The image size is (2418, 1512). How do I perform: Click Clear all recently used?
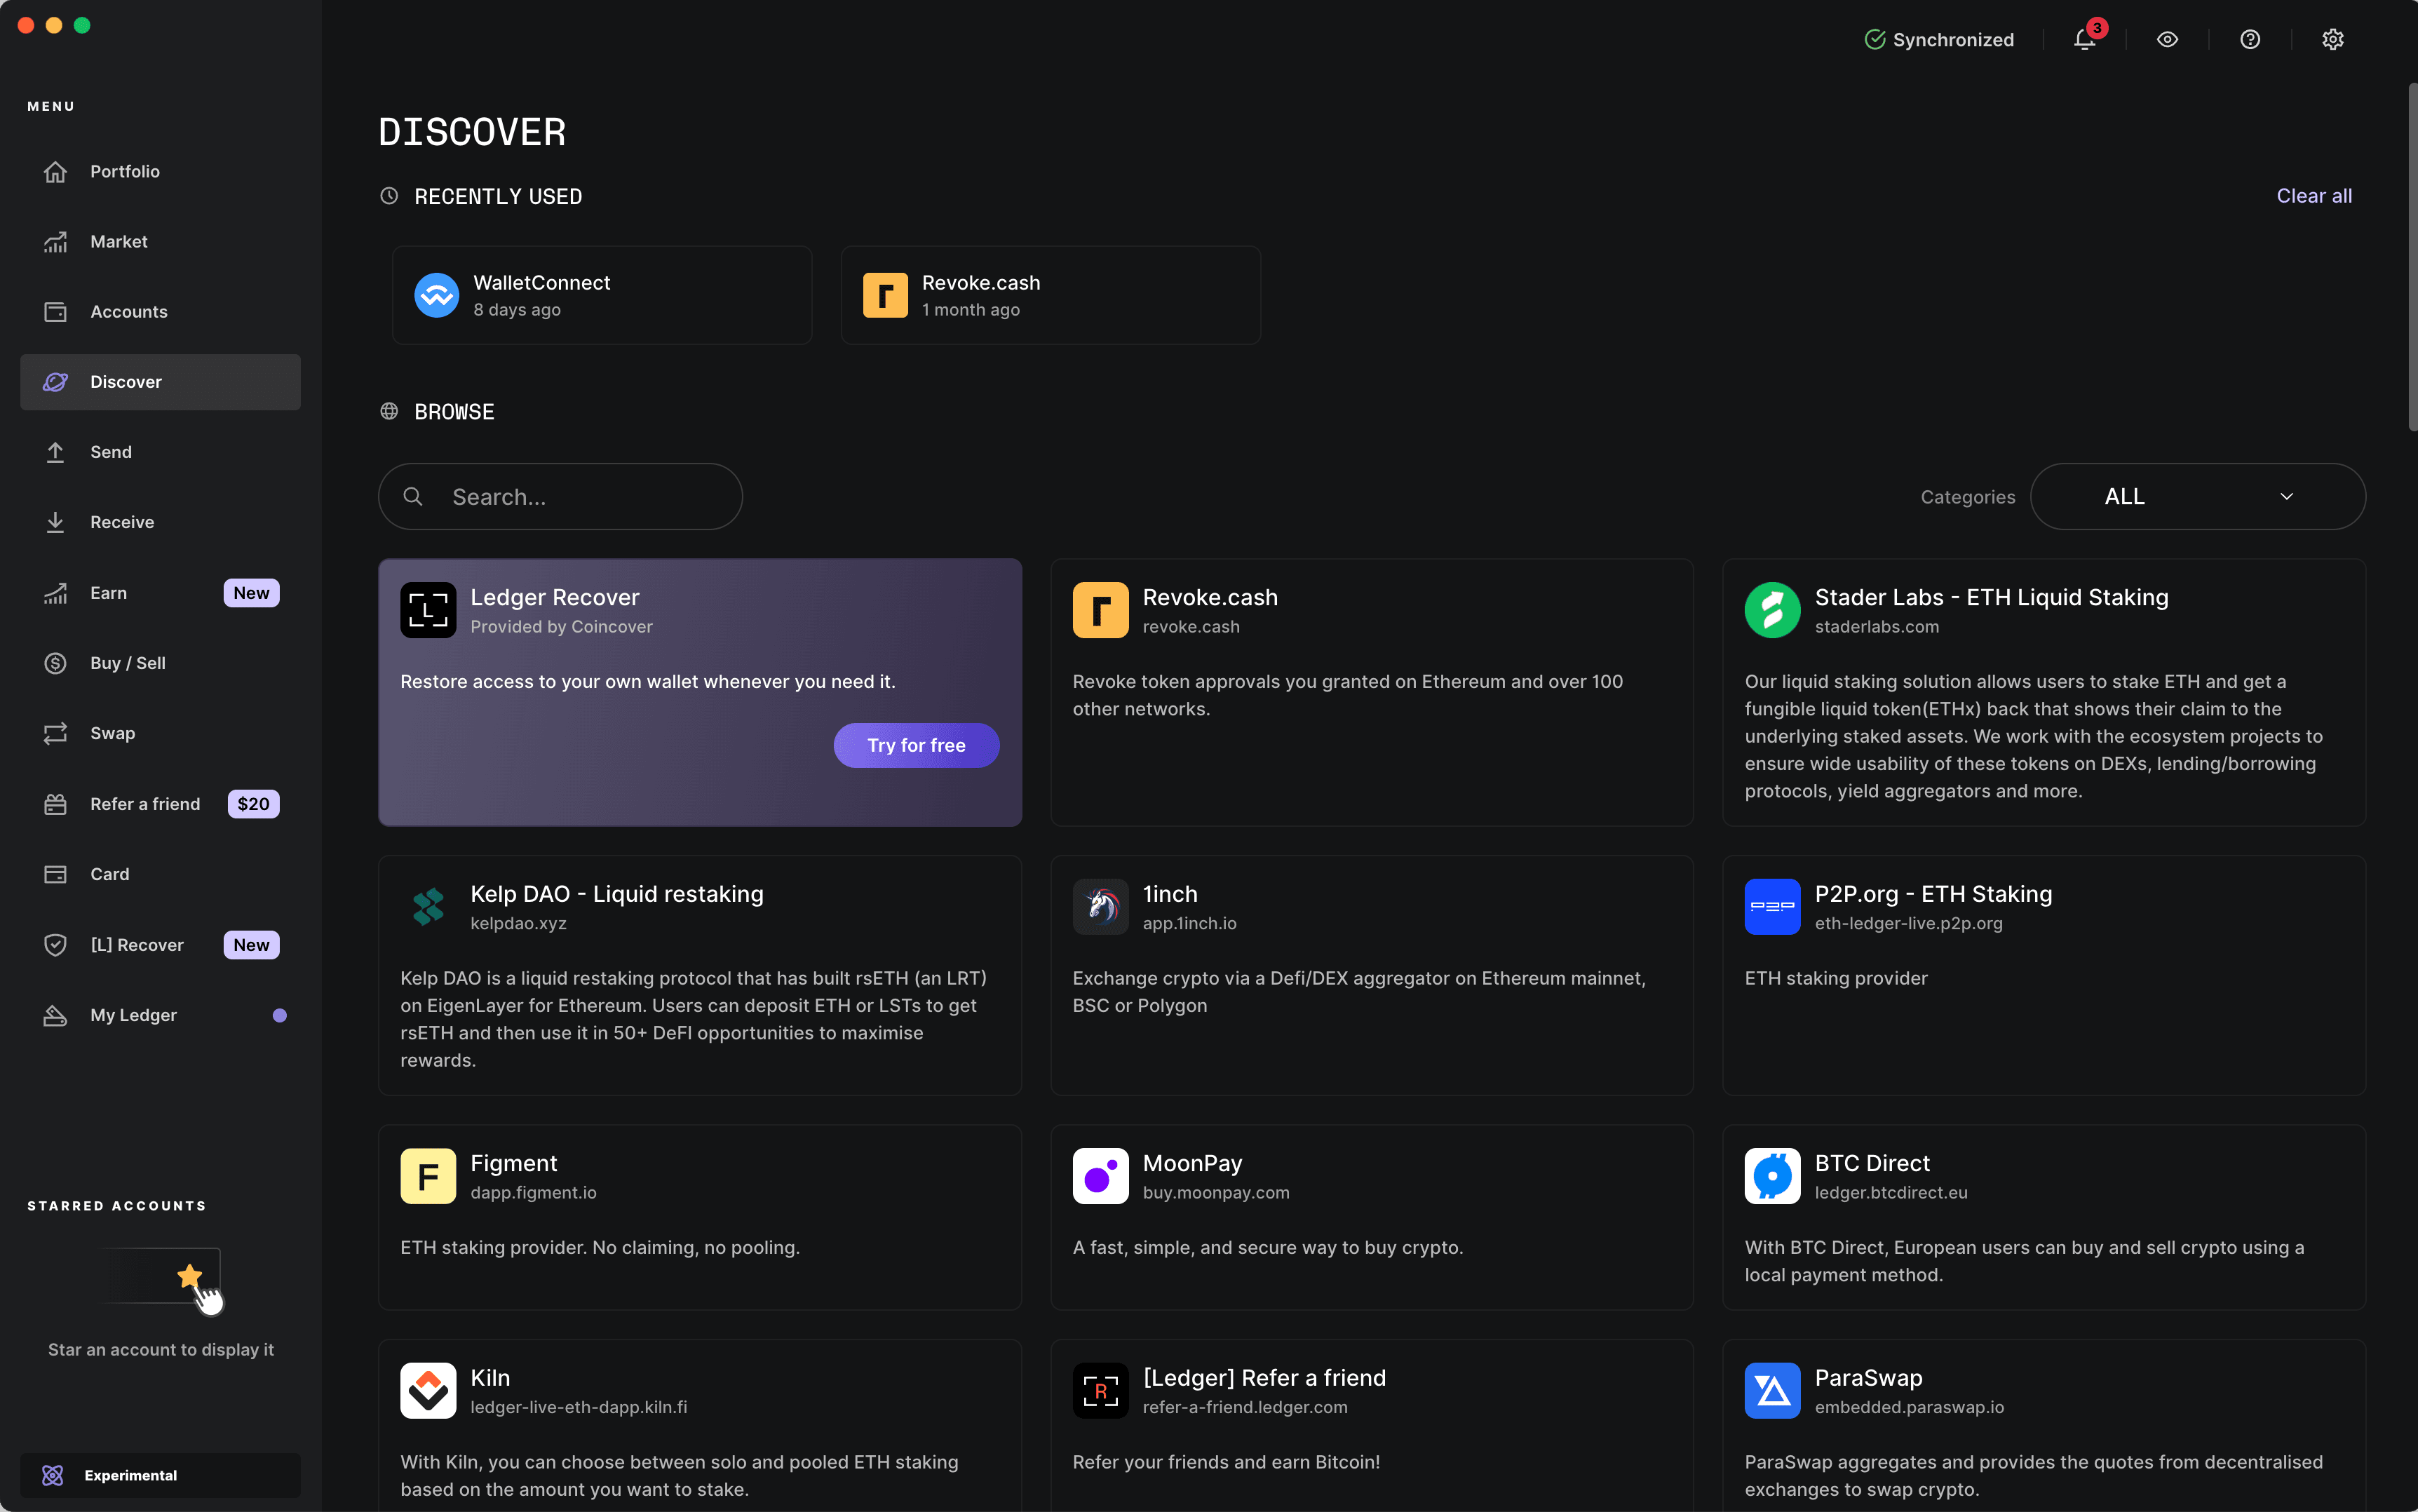pyautogui.click(x=2314, y=196)
